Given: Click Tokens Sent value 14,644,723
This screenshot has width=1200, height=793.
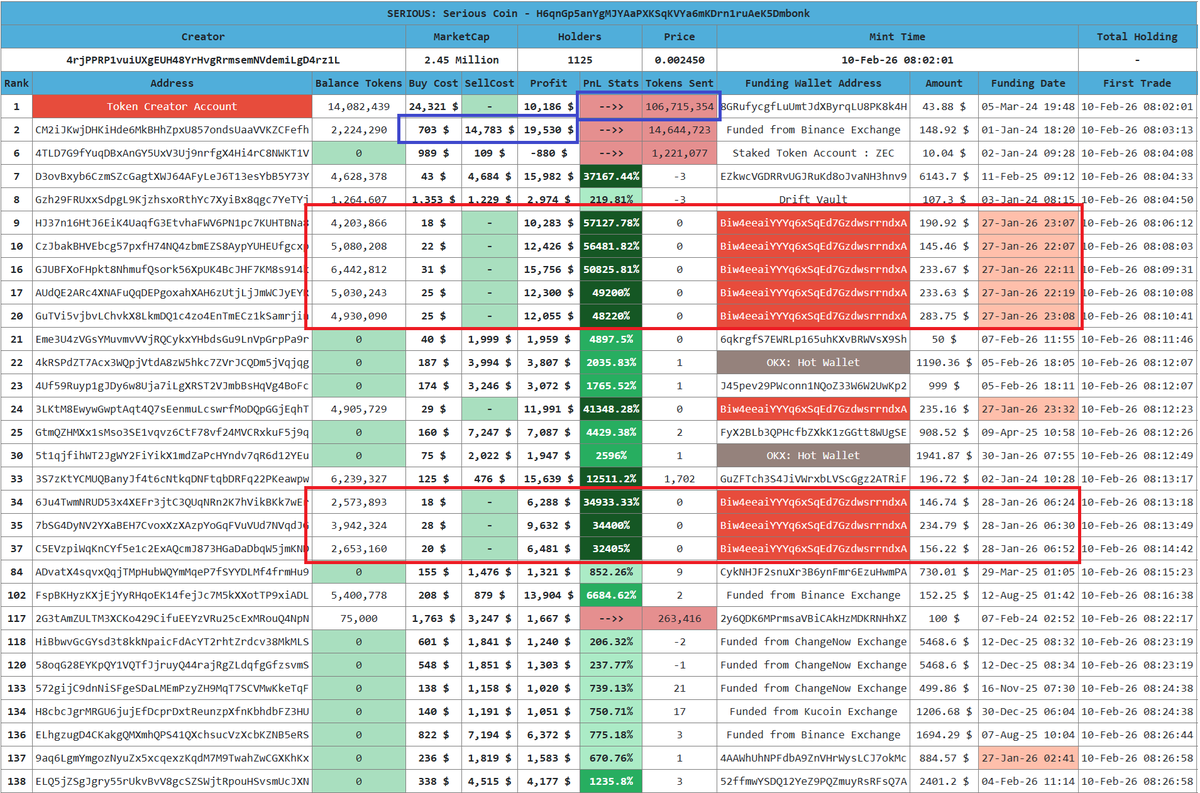Looking at the screenshot, I should [x=680, y=130].
